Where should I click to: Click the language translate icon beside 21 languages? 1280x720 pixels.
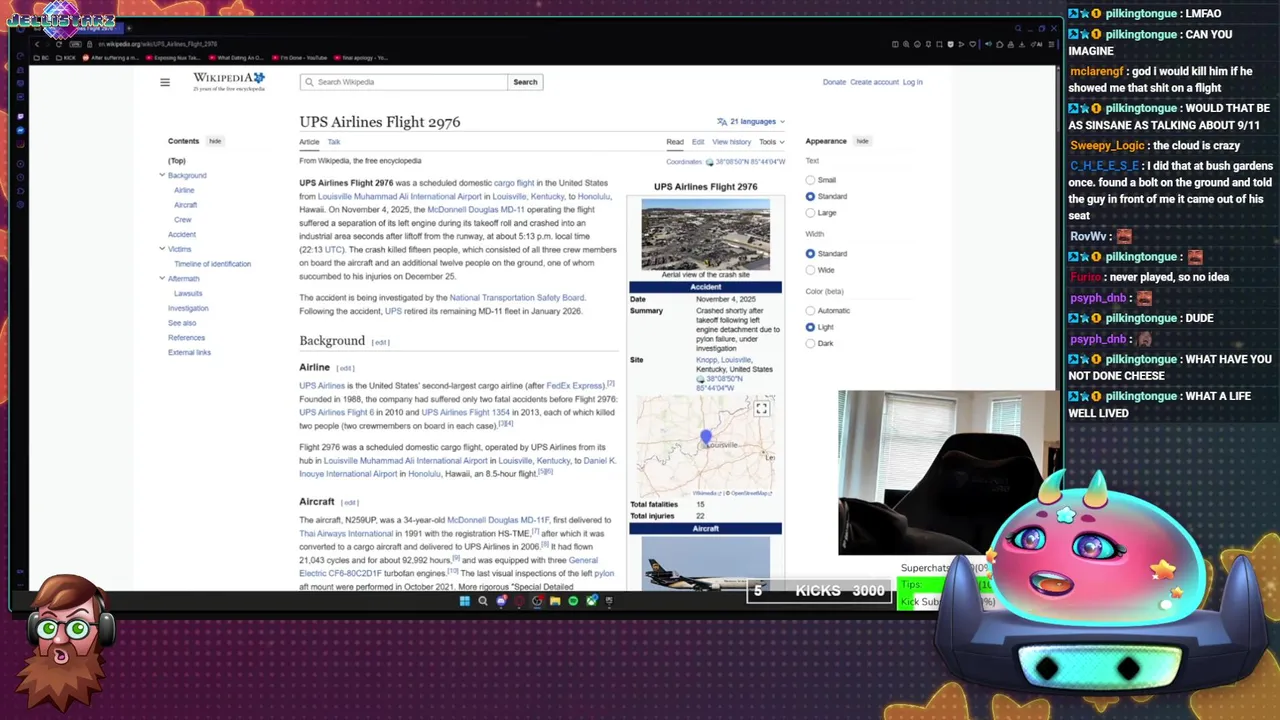coord(722,121)
